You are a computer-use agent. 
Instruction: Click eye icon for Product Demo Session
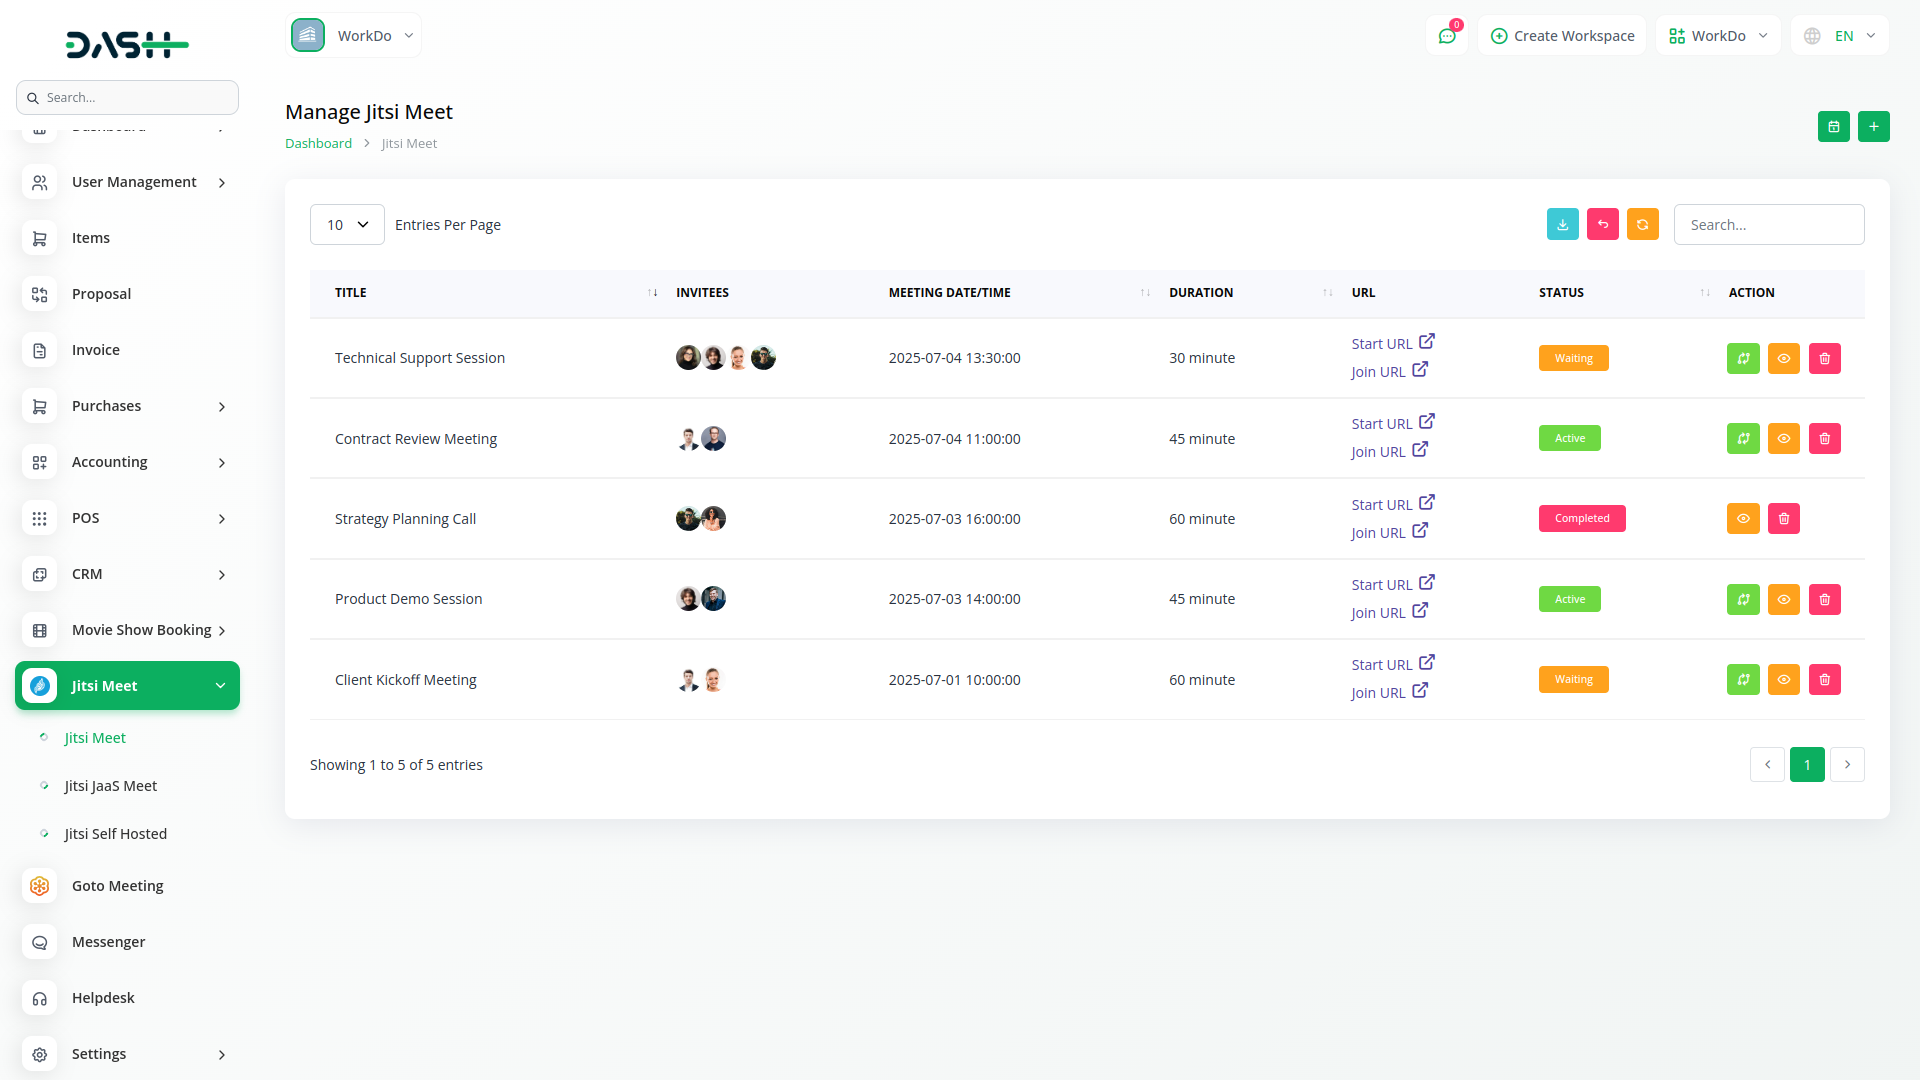(1783, 600)
